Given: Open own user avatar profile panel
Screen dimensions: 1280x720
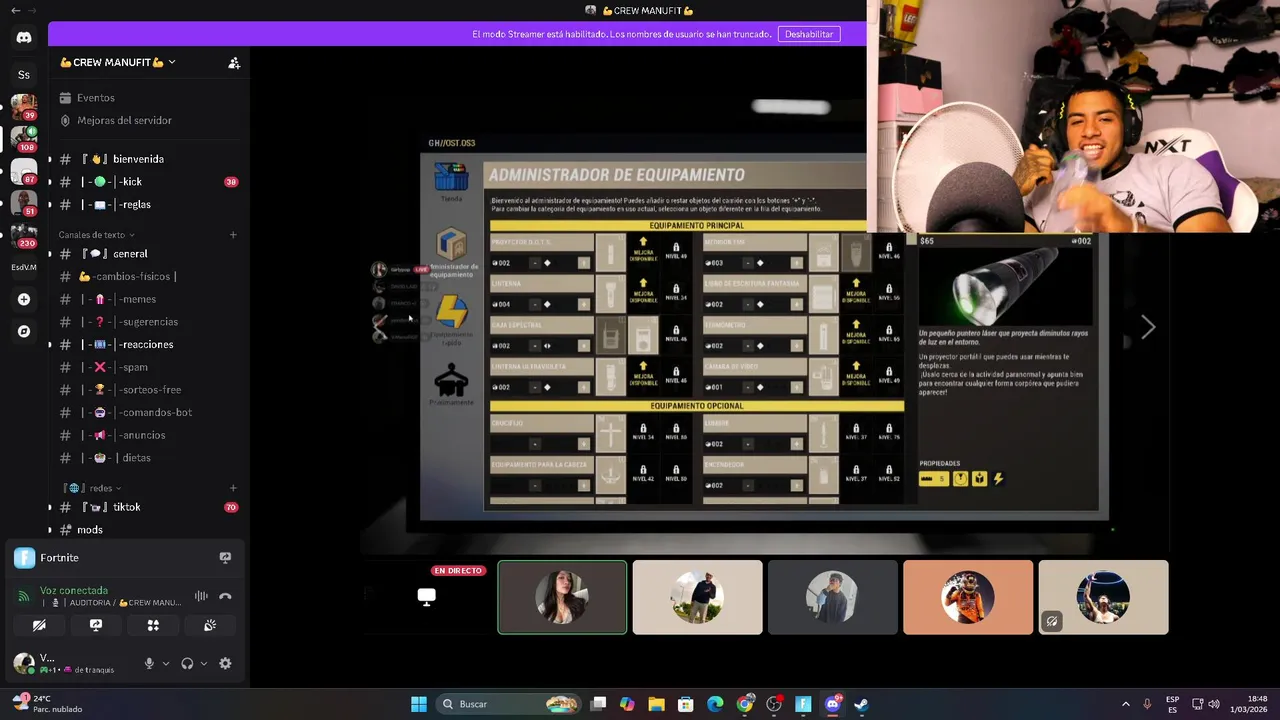Looking at the screenshot, I should (x=23, y=663).
